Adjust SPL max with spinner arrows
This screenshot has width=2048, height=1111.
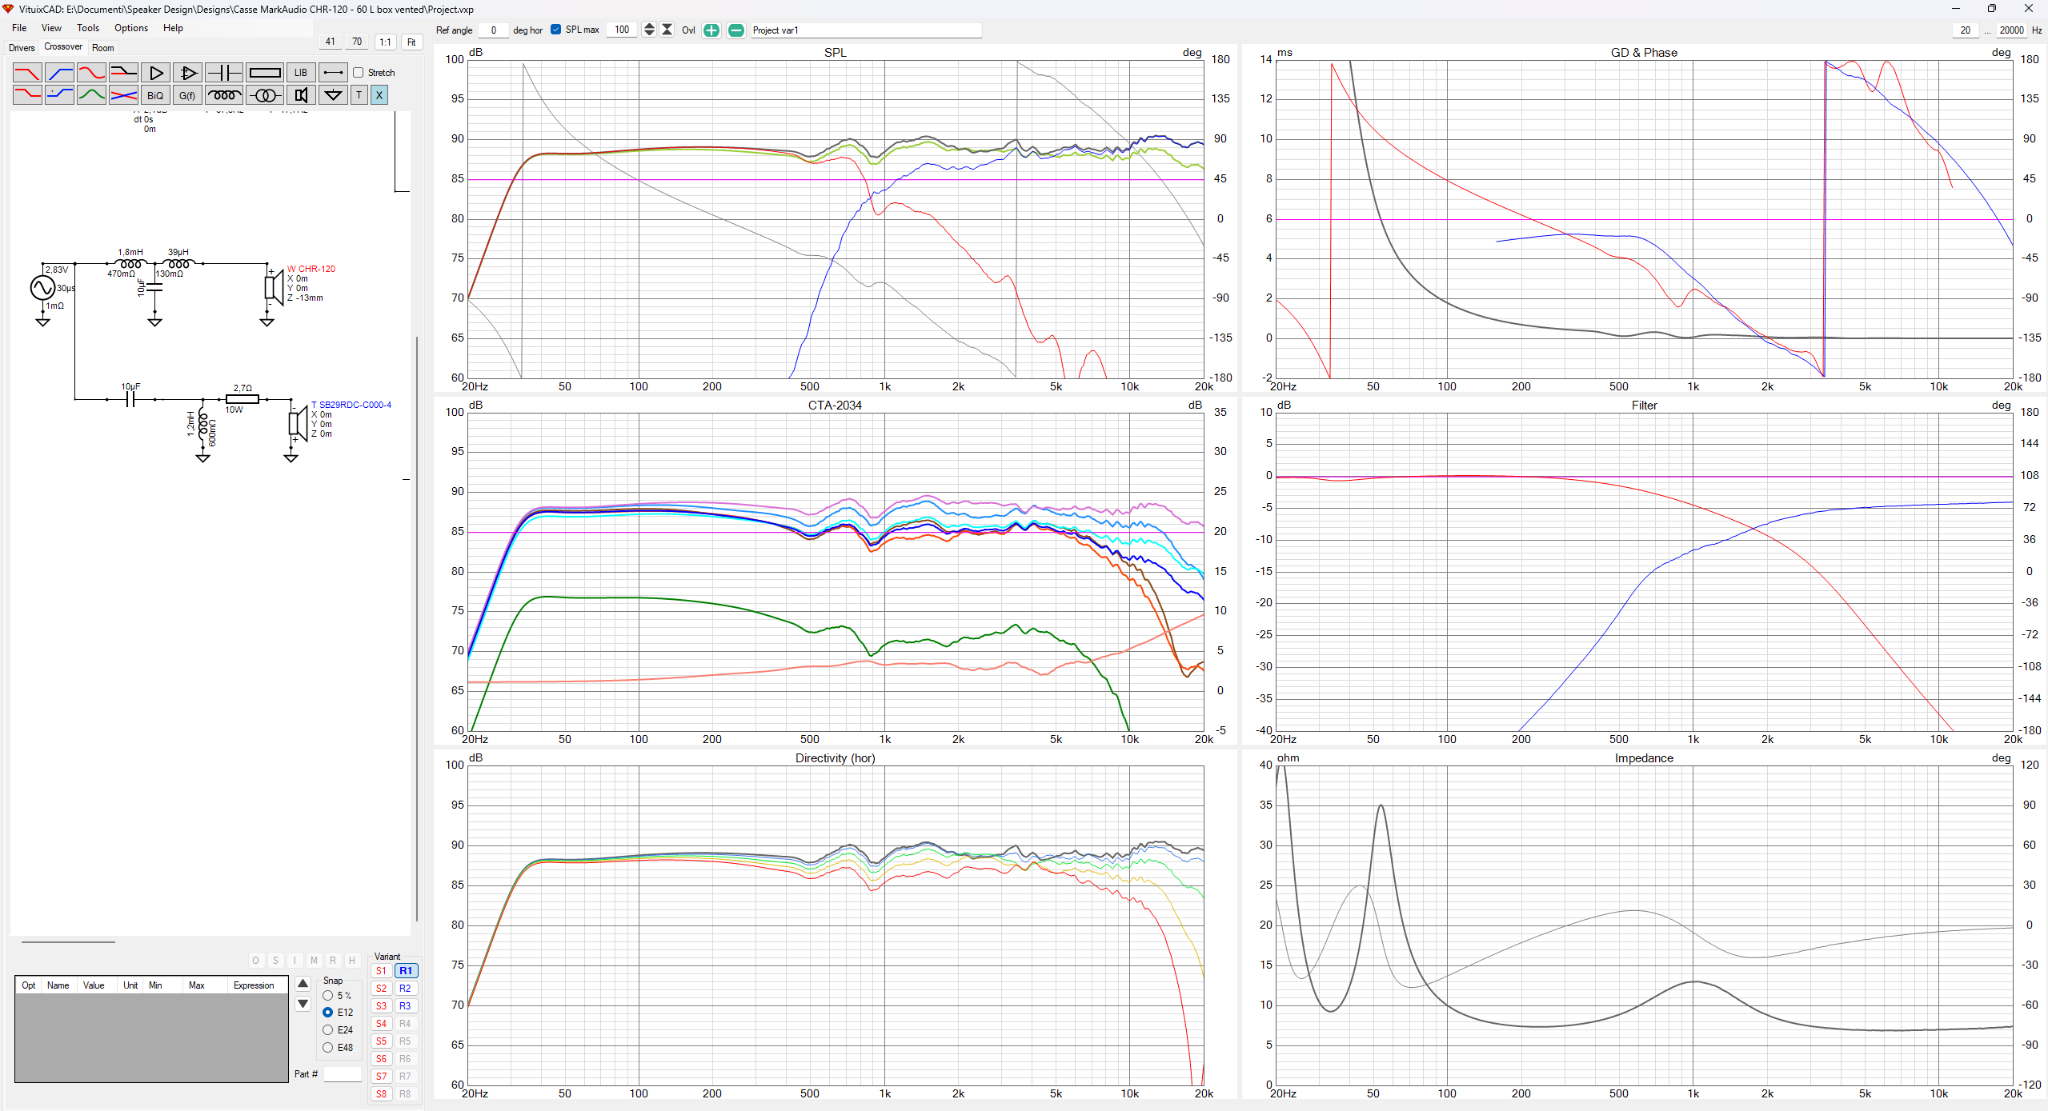[649, 30]
